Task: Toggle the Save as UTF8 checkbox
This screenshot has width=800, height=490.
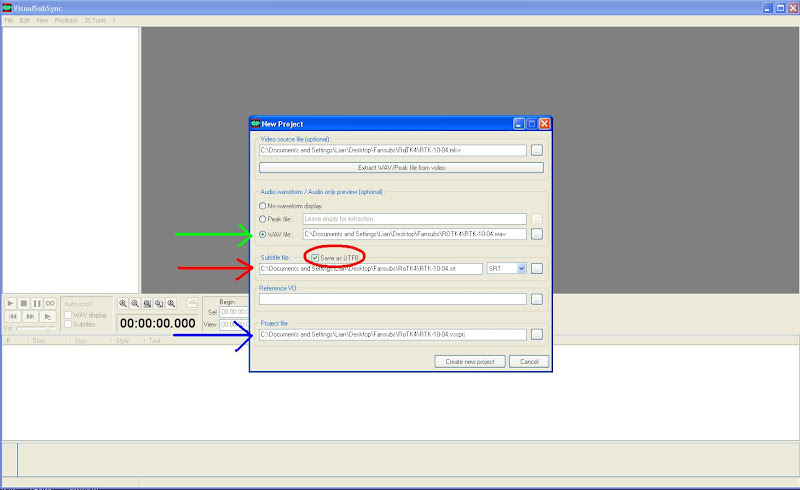Action: (315, 258)
